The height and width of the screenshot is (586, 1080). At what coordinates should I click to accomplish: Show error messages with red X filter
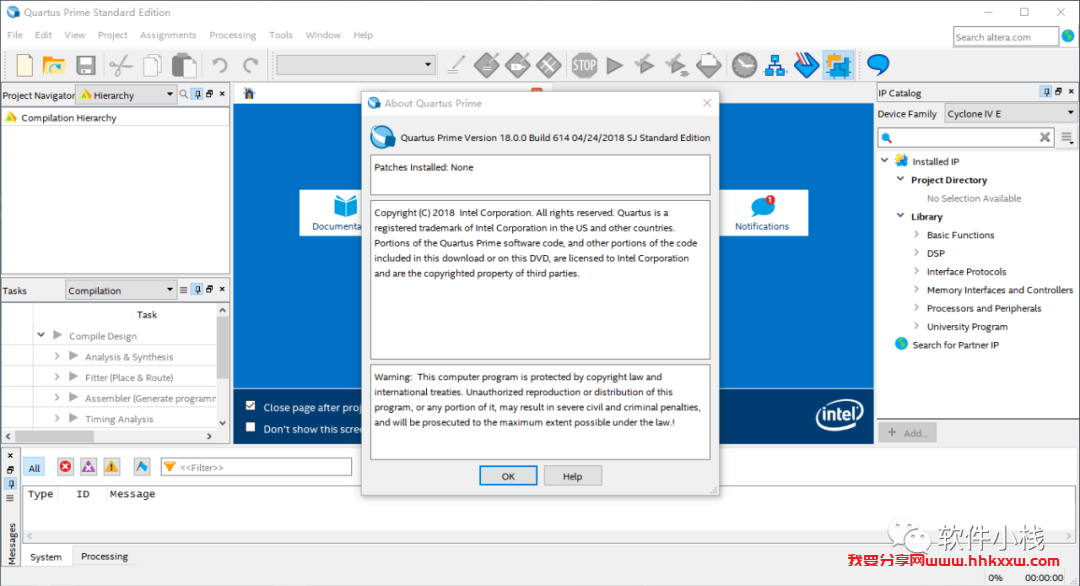(x=65, y=467)
